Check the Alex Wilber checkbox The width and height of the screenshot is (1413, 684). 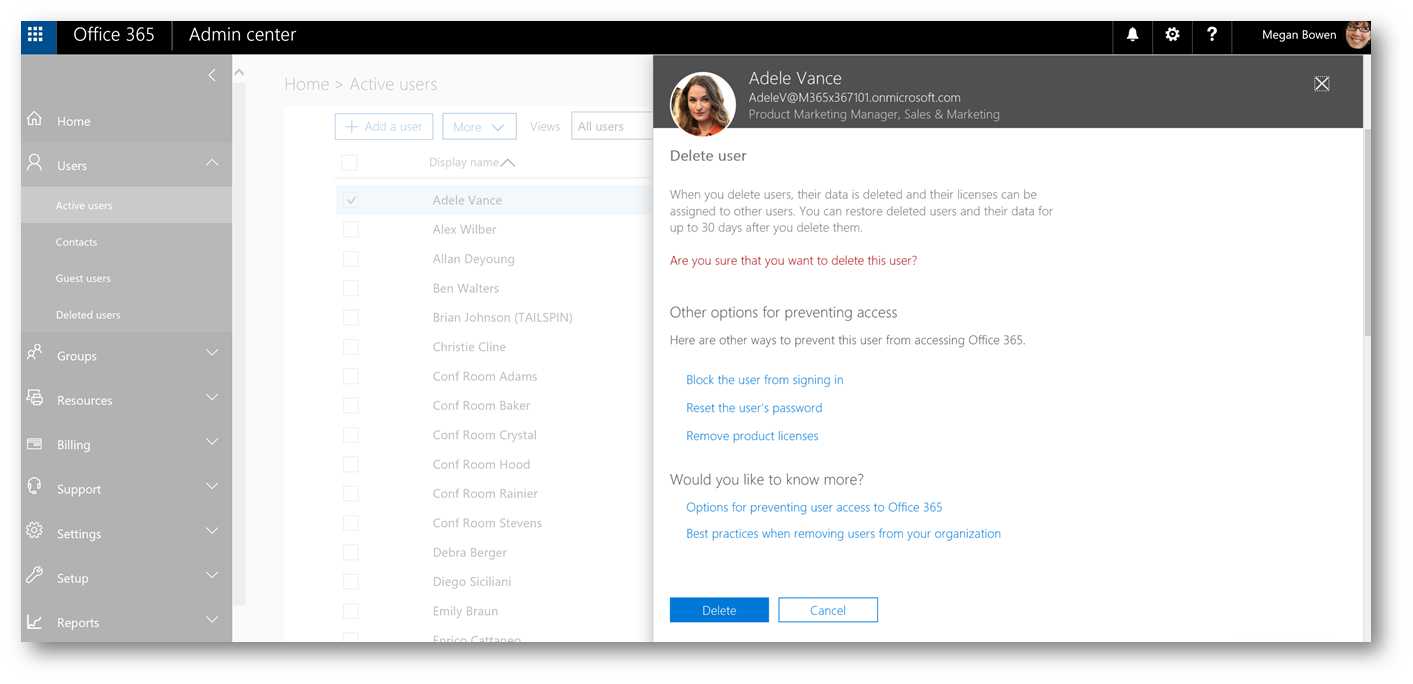coord(350,229)
